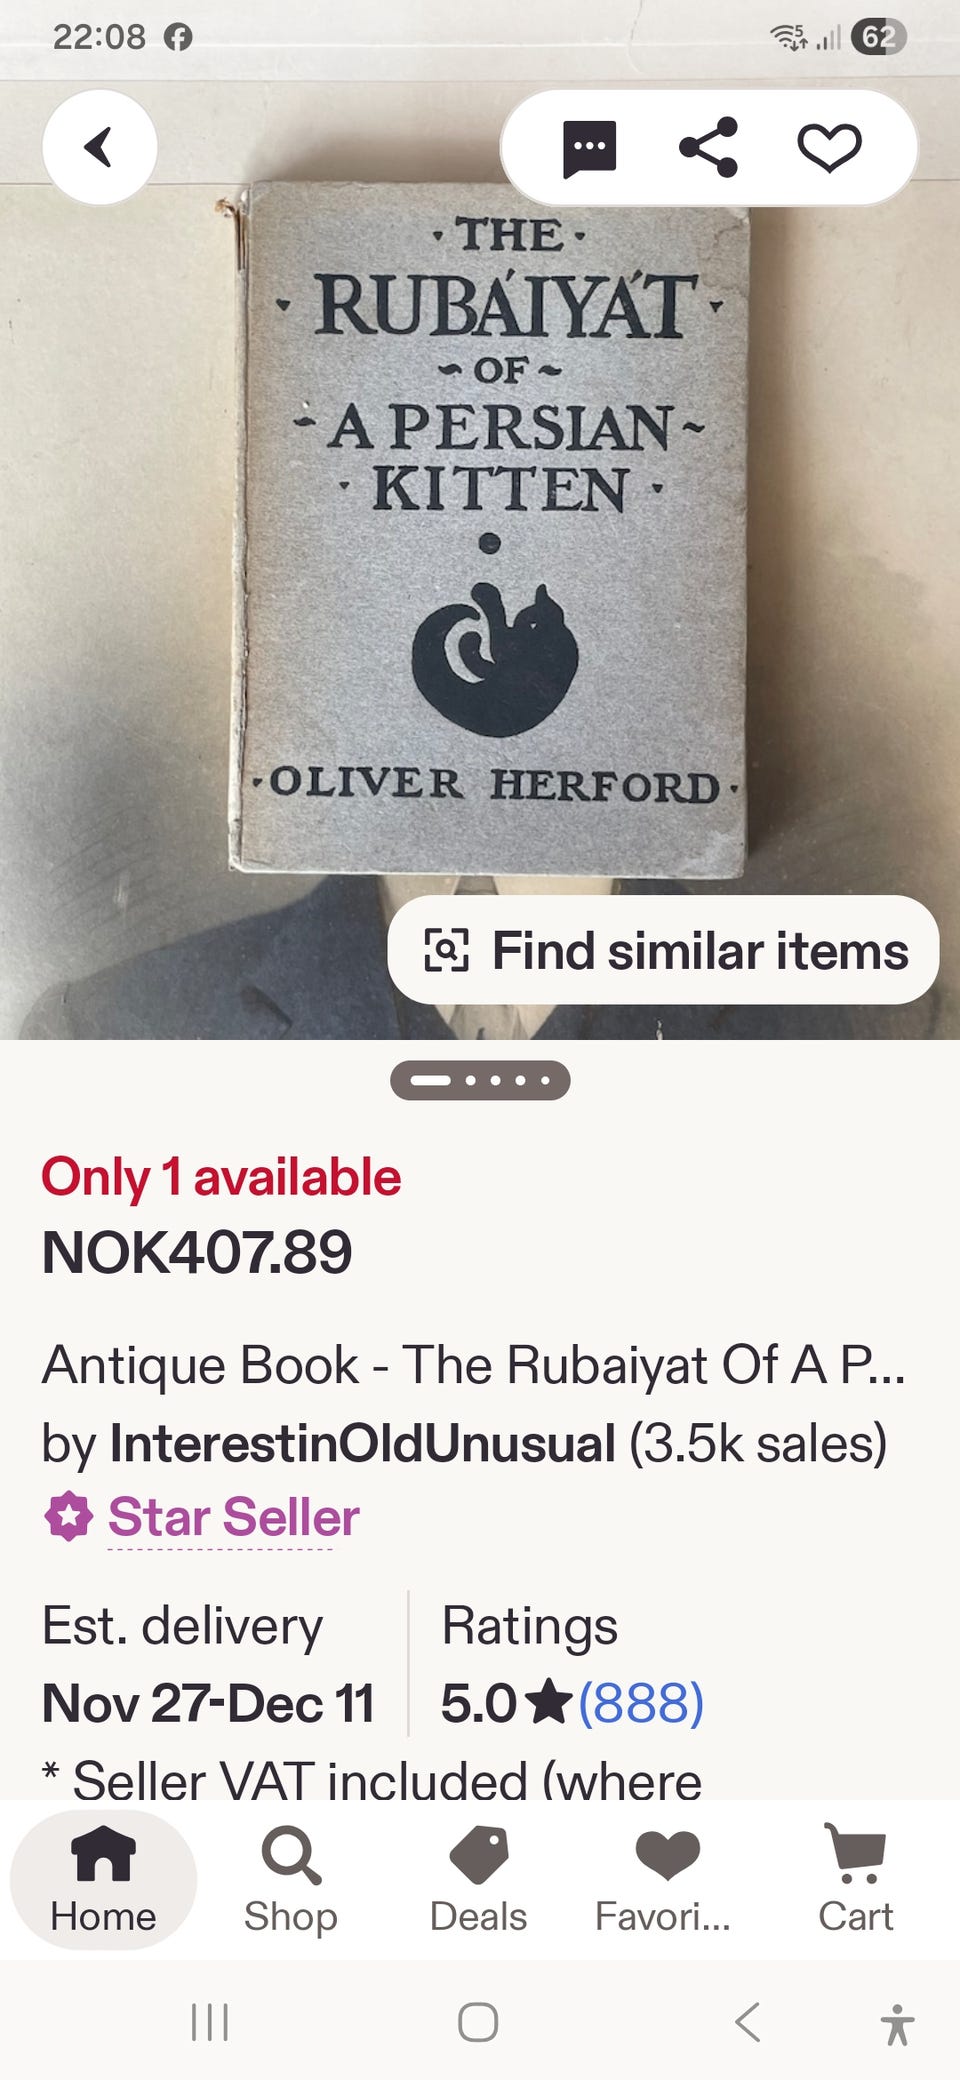Expand the truncated listing title
The image size is (960, 2080).
pyautogui.click(x=473, y=1365)
